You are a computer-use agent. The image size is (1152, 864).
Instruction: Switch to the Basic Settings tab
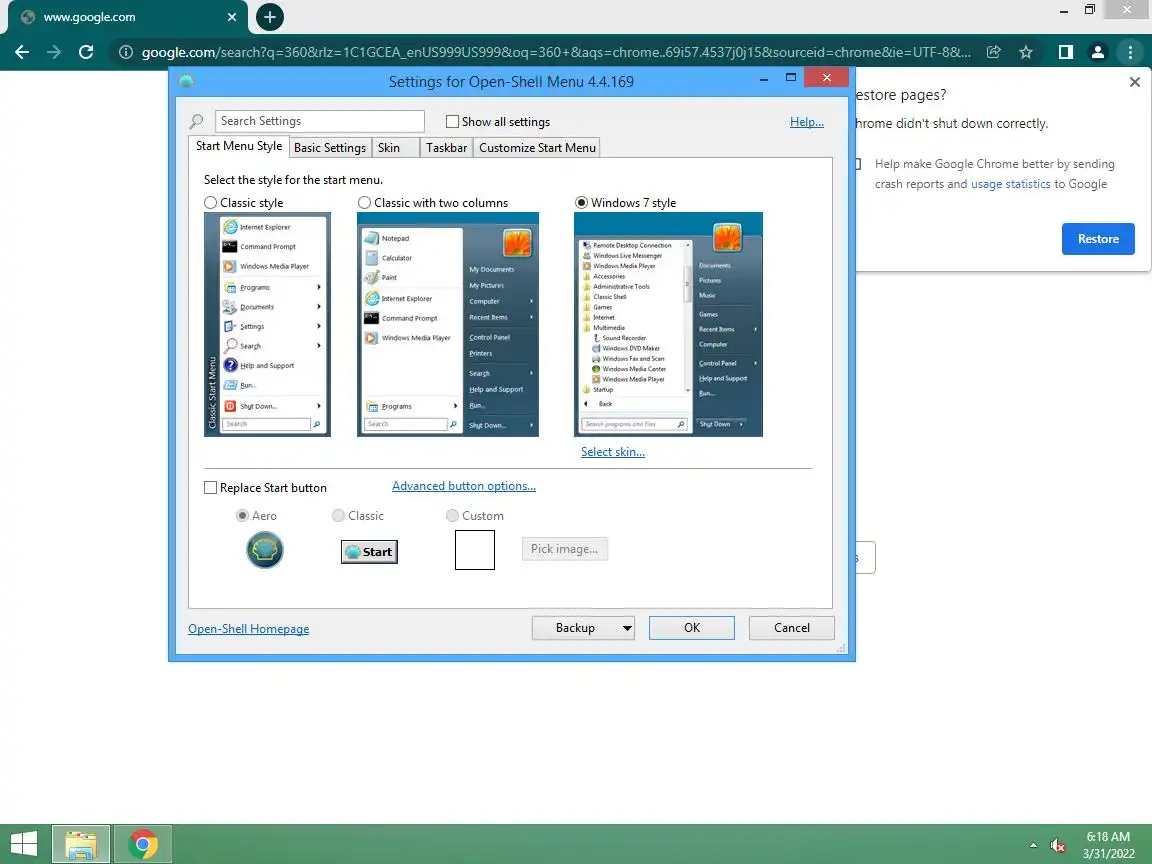click(x=330, y=148)
